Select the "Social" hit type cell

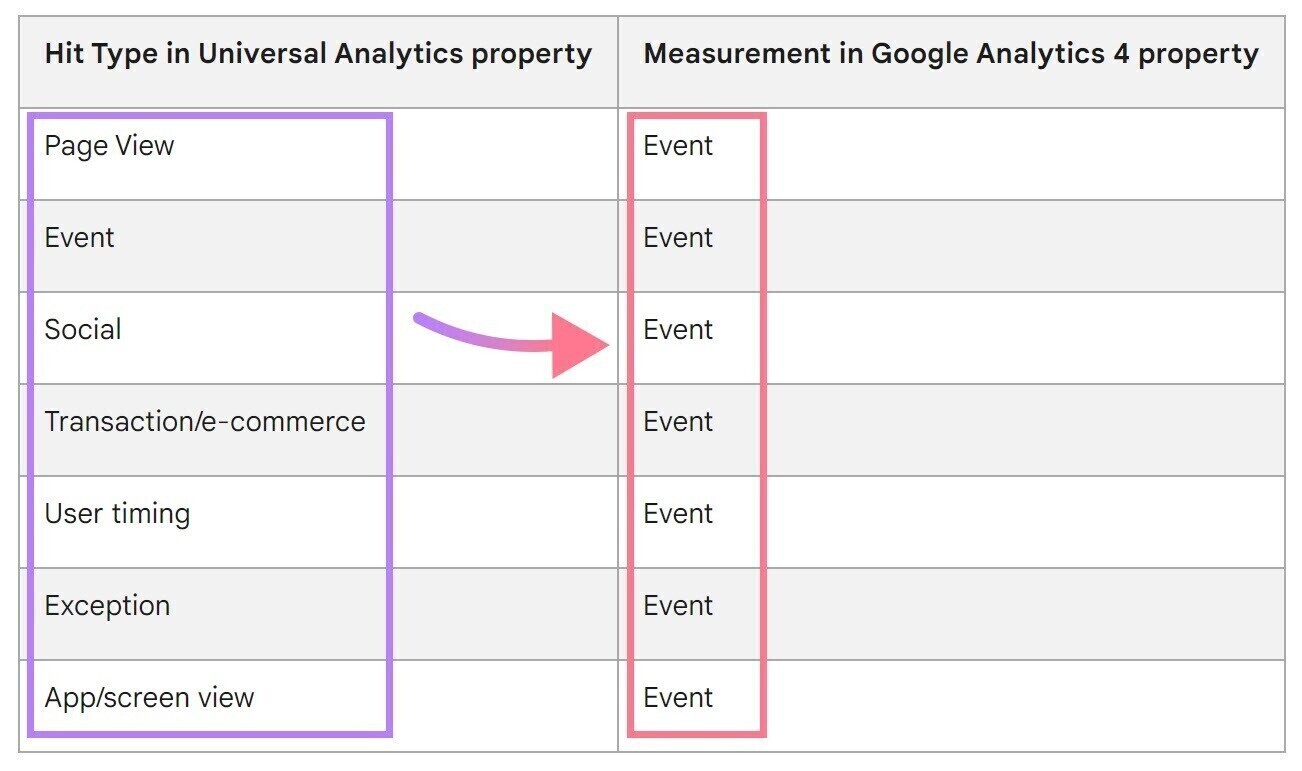(83, 330)
